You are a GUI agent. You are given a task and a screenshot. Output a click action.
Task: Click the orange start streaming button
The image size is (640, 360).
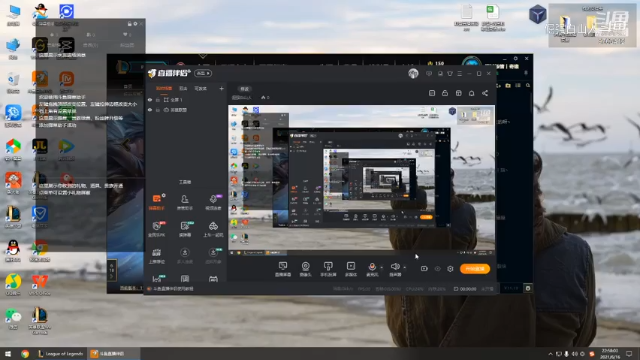tap(475, 269)
